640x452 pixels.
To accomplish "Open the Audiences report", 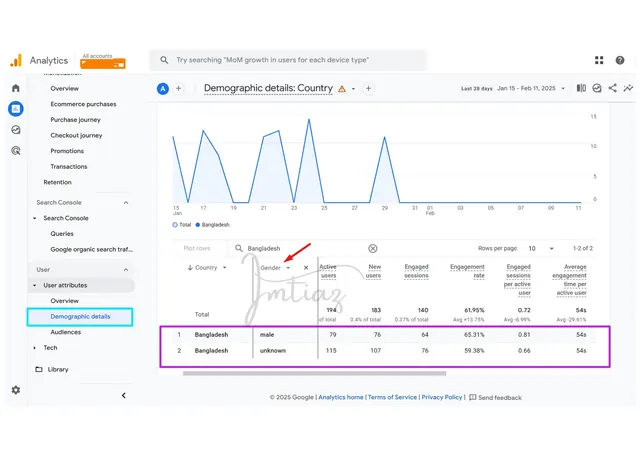I will coord(65,332).
